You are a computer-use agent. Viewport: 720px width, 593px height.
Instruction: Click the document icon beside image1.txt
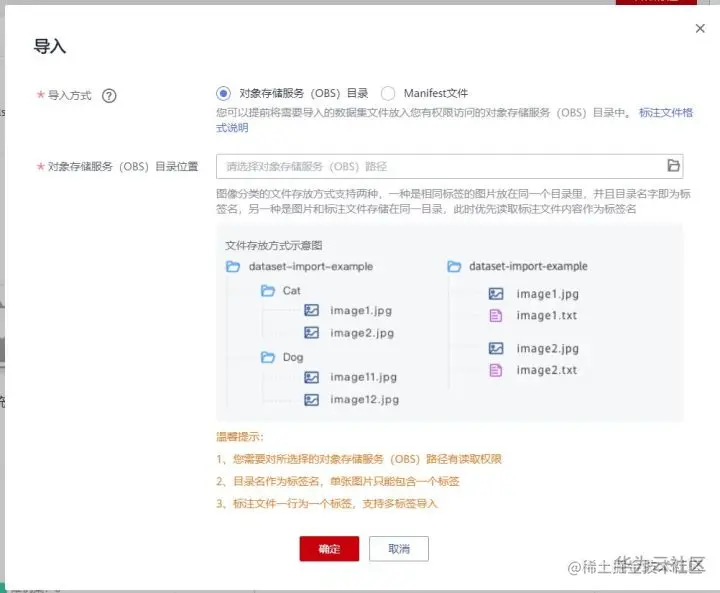click(495, 316)
